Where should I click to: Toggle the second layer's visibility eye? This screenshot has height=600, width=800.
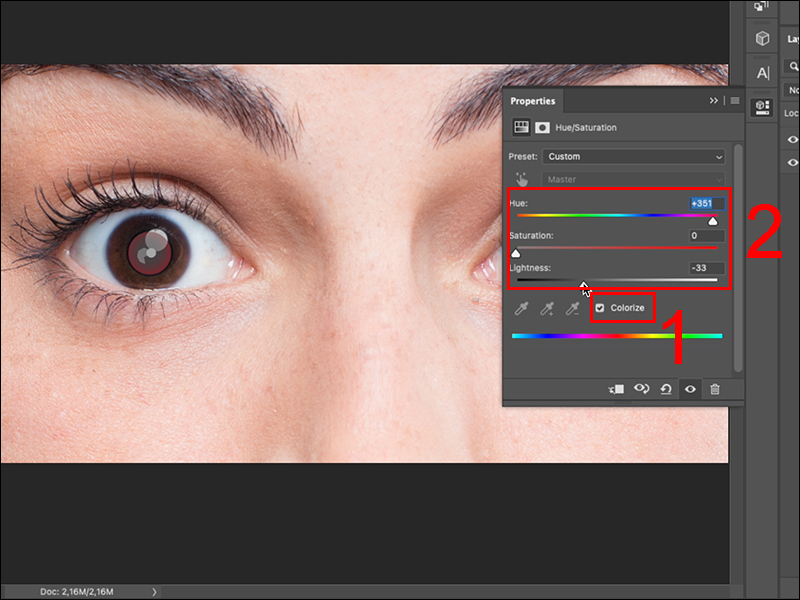[x=792, y=162]
